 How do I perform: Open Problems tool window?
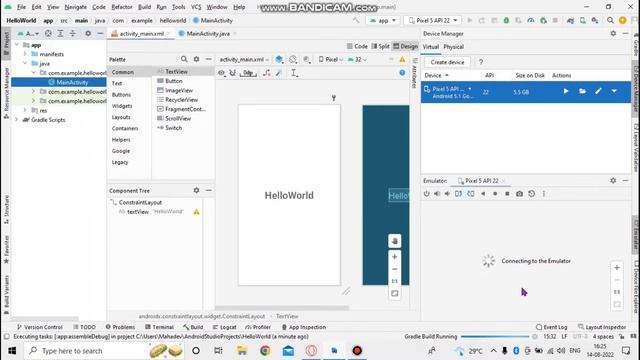[x=120, y=327]
